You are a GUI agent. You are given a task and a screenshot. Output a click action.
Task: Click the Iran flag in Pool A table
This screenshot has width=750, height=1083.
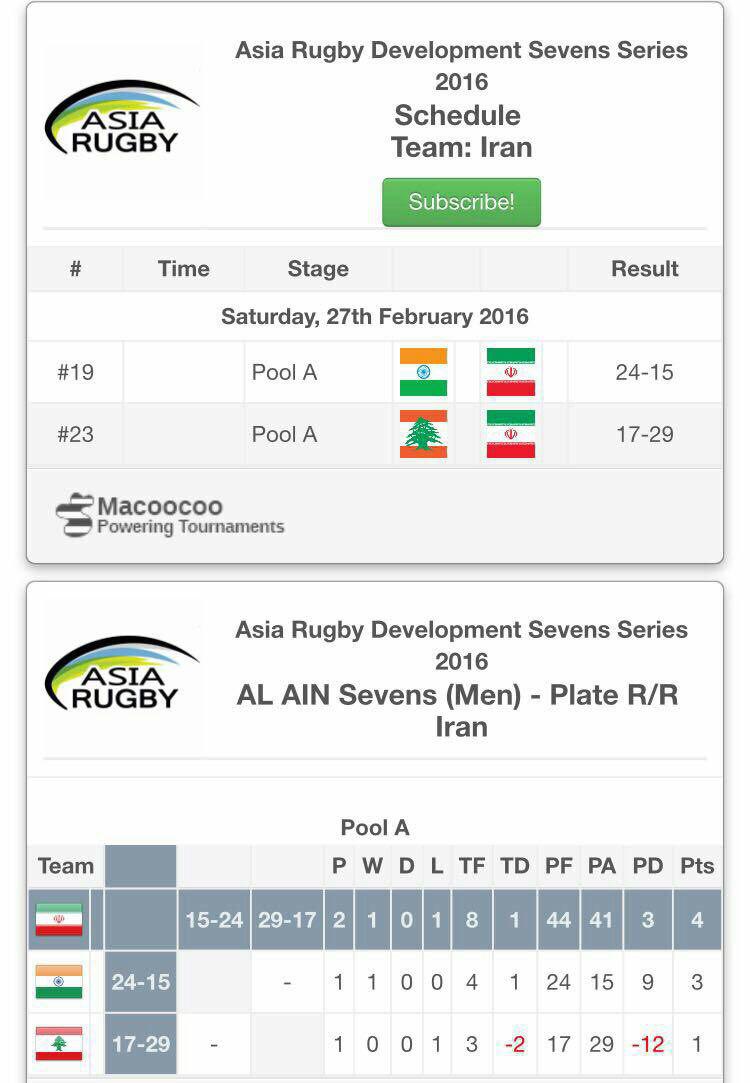(x=59, y=919)
